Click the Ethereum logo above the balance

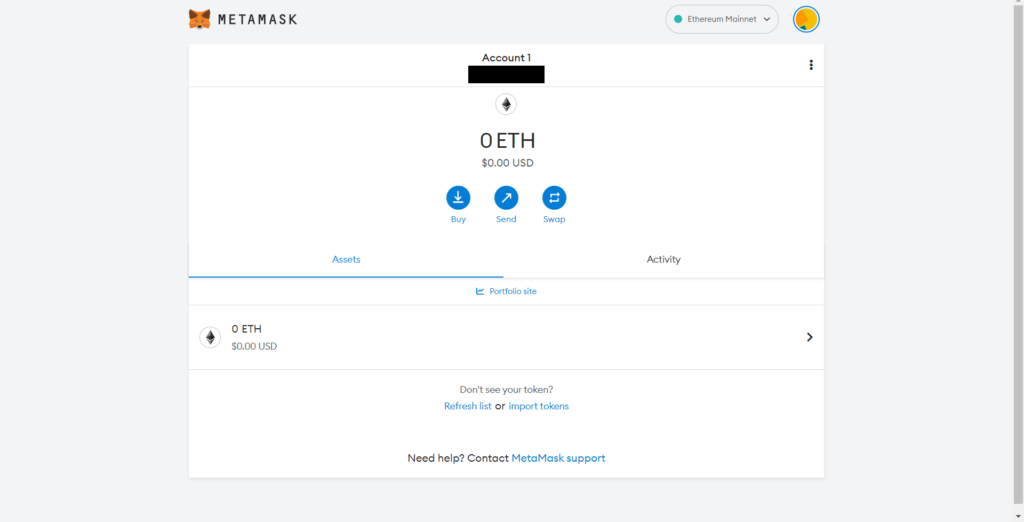point(506,104)
